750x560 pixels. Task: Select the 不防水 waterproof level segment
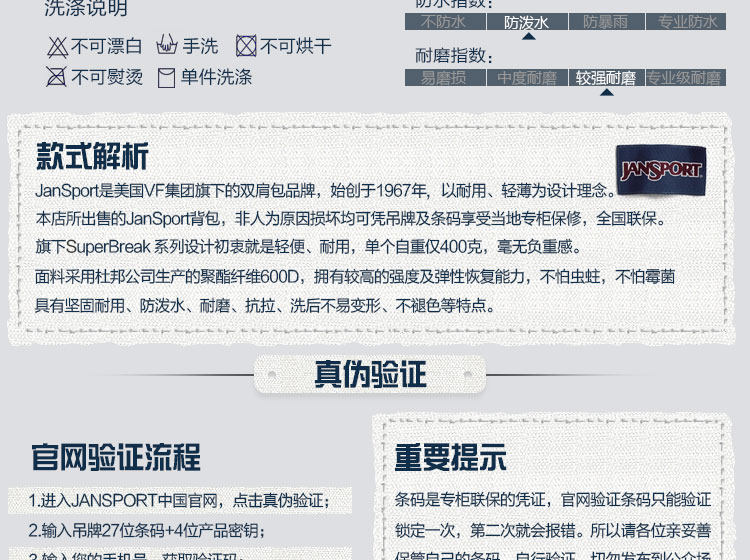coord(445,22)
